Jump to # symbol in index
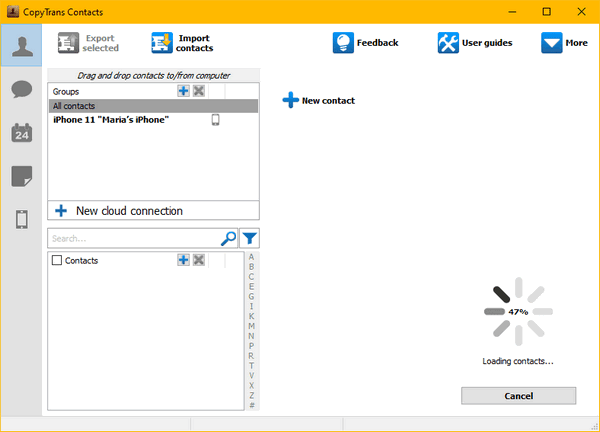This screenshot has width=600, height=432. (x=251, y=406)
